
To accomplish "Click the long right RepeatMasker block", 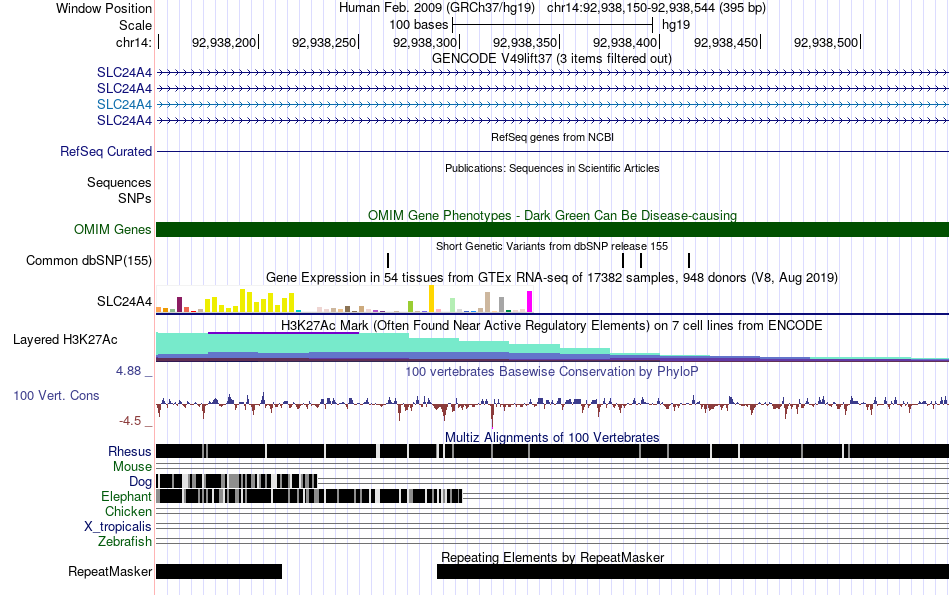I will (x=693, y=571).
